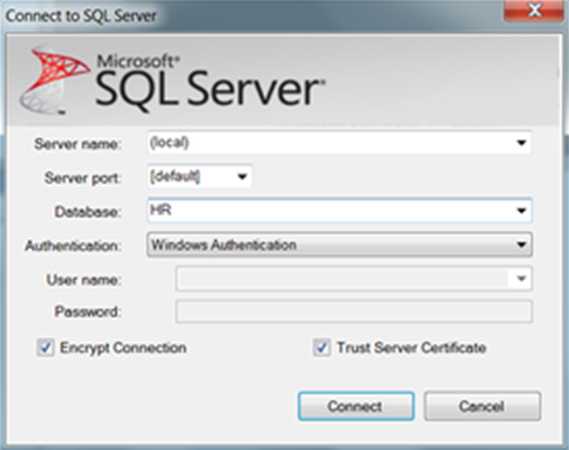569x450 pixels.
Task: Click the Connect button
Action: (x=356, y=406)
